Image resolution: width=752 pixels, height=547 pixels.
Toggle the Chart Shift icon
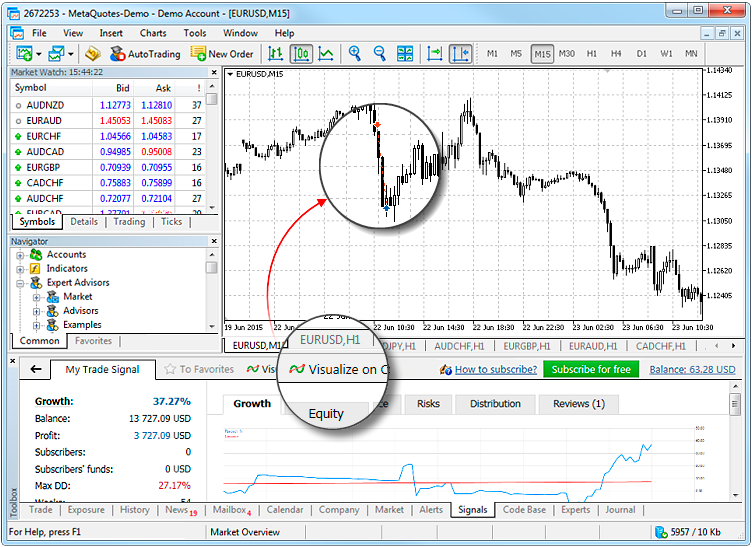[x=460, y=54]
